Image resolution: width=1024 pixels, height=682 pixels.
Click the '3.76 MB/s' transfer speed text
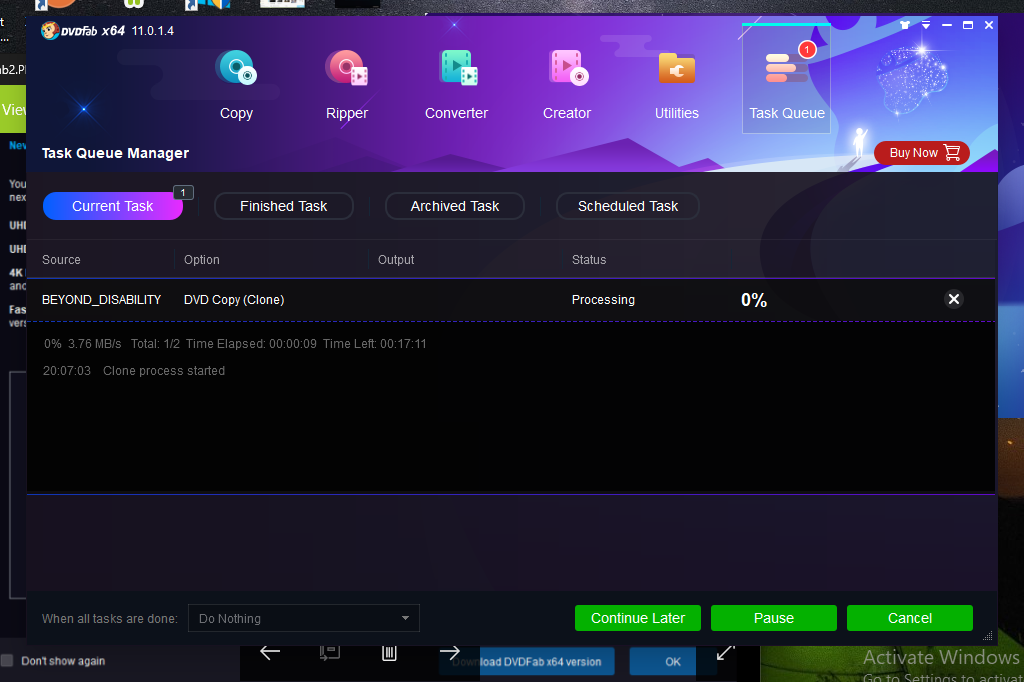95,344
